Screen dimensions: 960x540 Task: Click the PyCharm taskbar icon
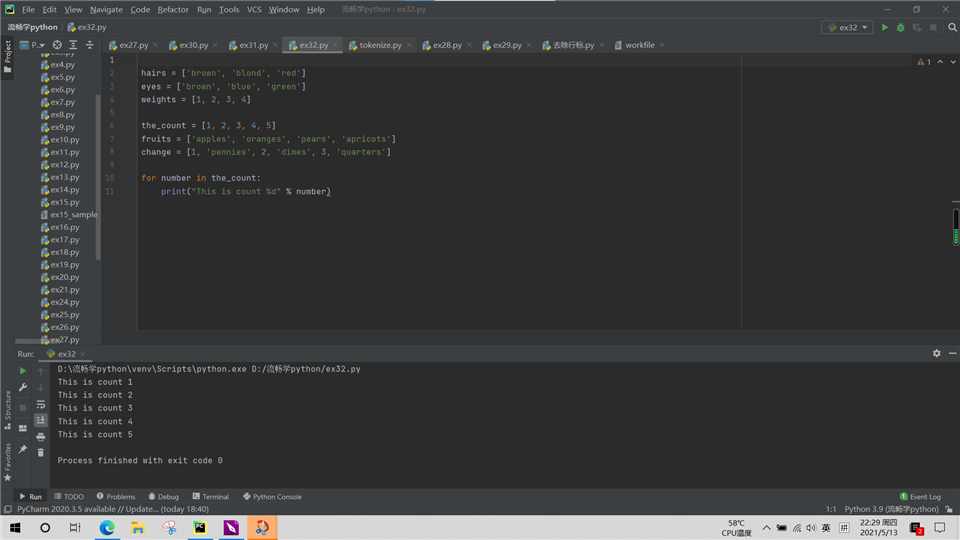200,528
